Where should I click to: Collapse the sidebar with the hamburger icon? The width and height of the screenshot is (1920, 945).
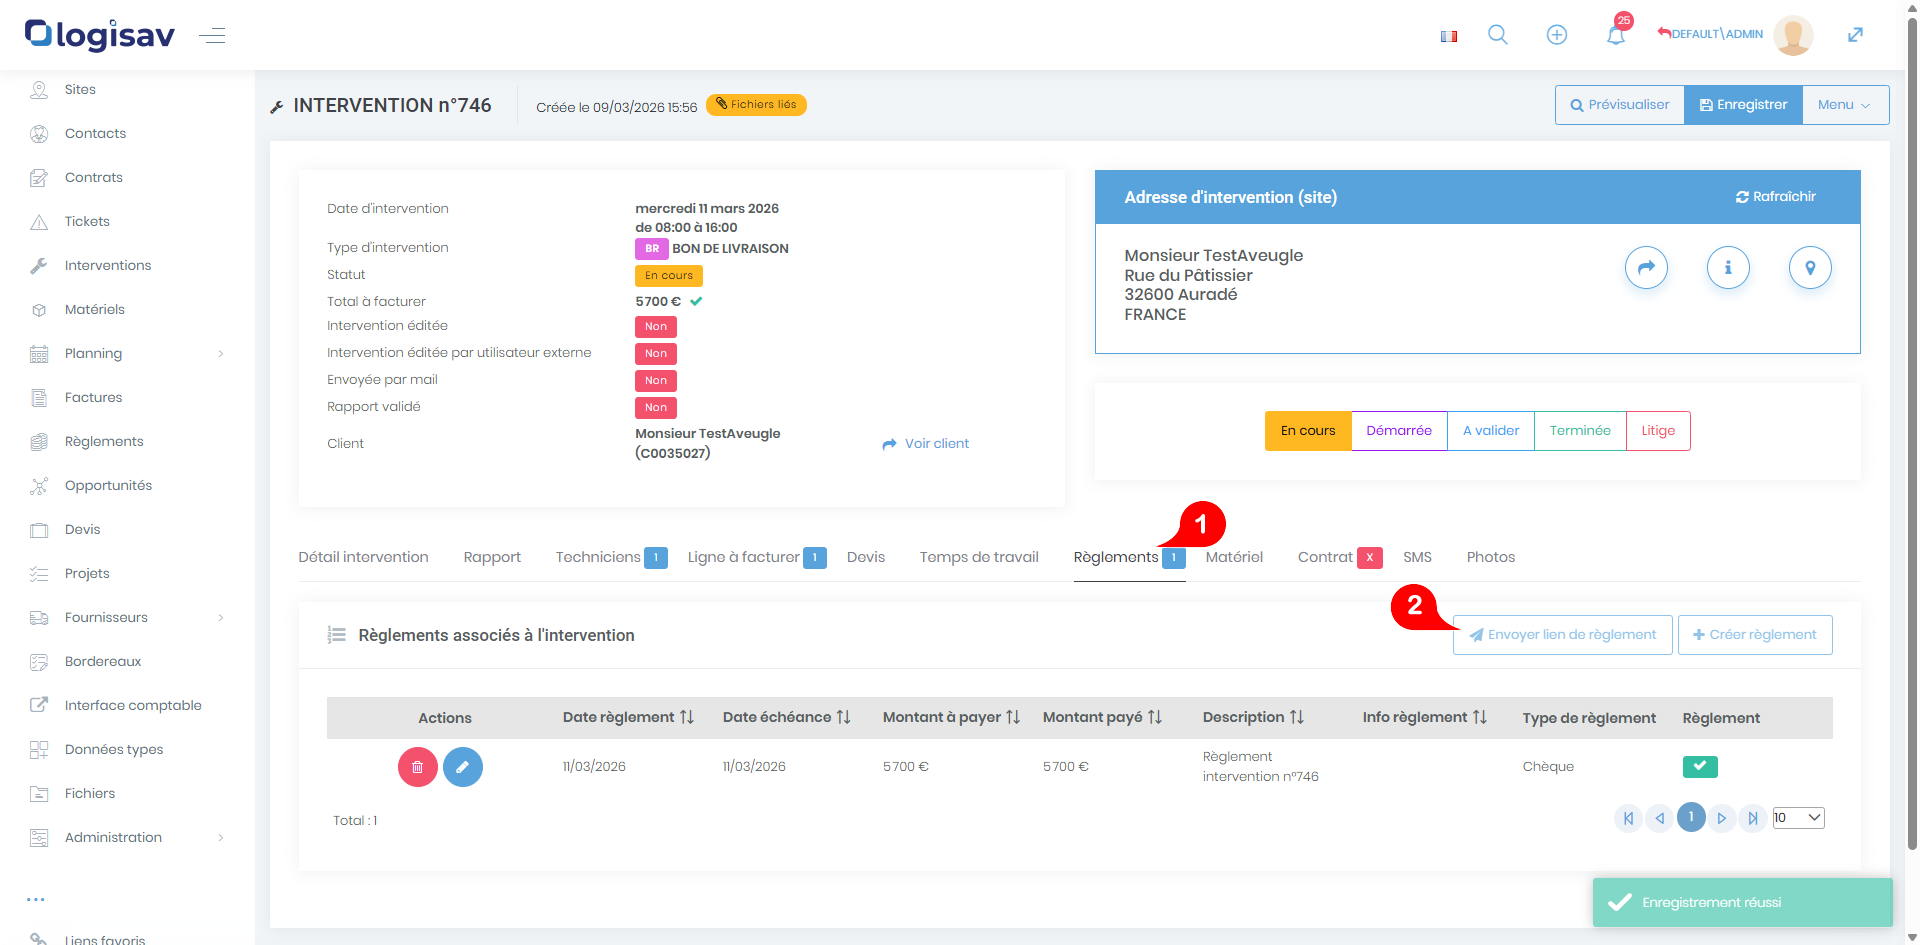pyautogui.click(x=212, y=36)
